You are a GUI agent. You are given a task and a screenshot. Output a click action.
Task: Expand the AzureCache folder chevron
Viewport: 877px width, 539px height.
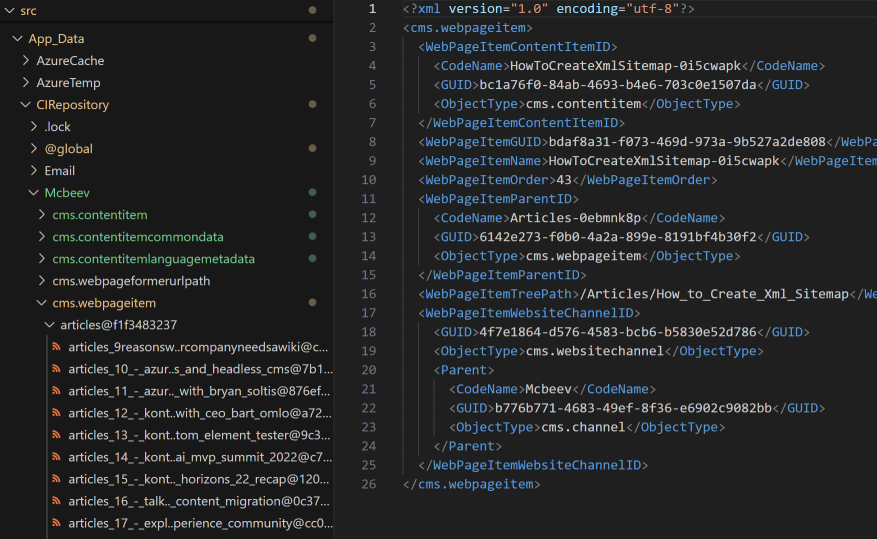click(26, 60)
